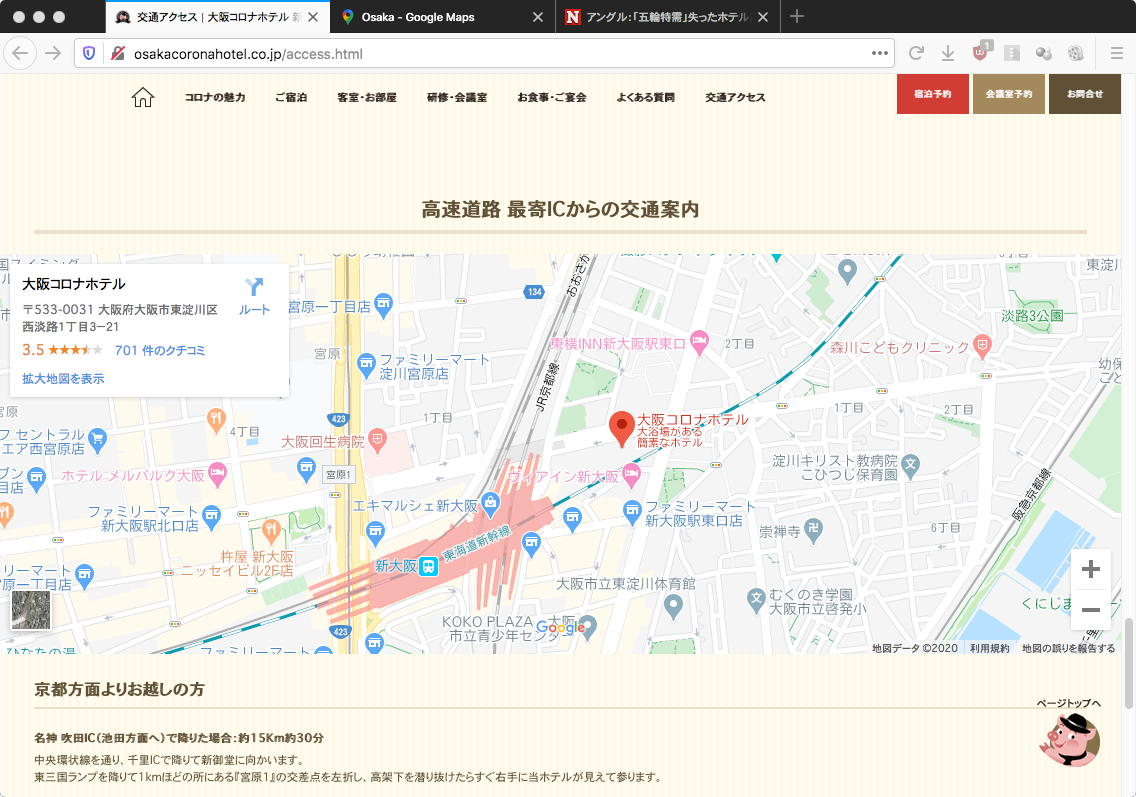The image size is (1136, 797).
Task: Open 701 件のクチコミ reviews link
Action: (160, 350)
